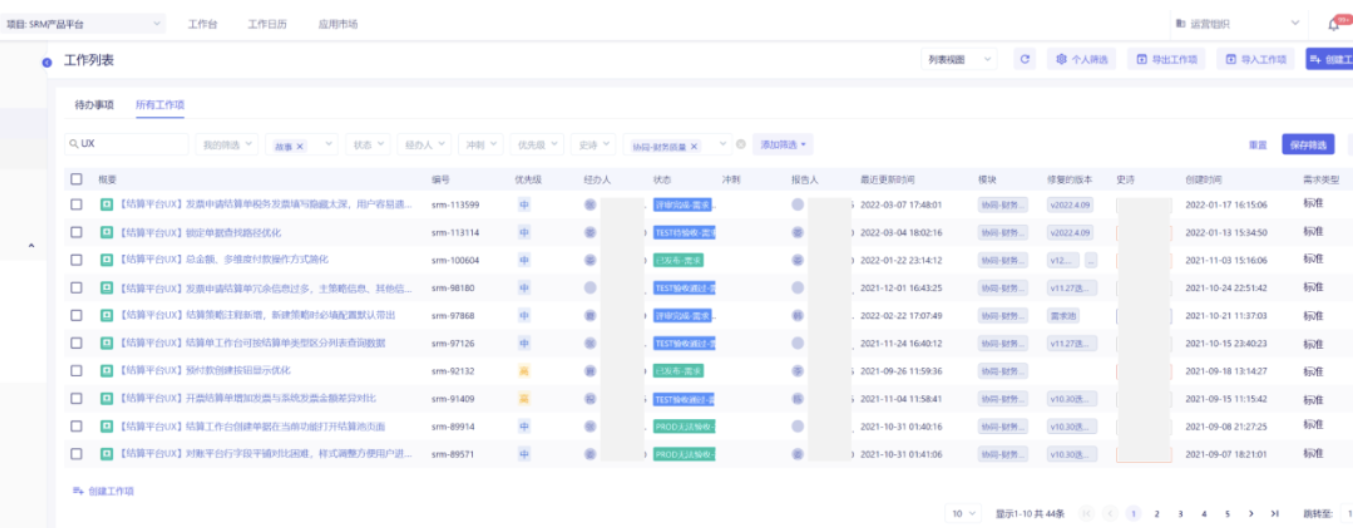Screen dimensions: 1370x528
Task: Click the story icon in row srm-98180
Action: click(106, 288)
